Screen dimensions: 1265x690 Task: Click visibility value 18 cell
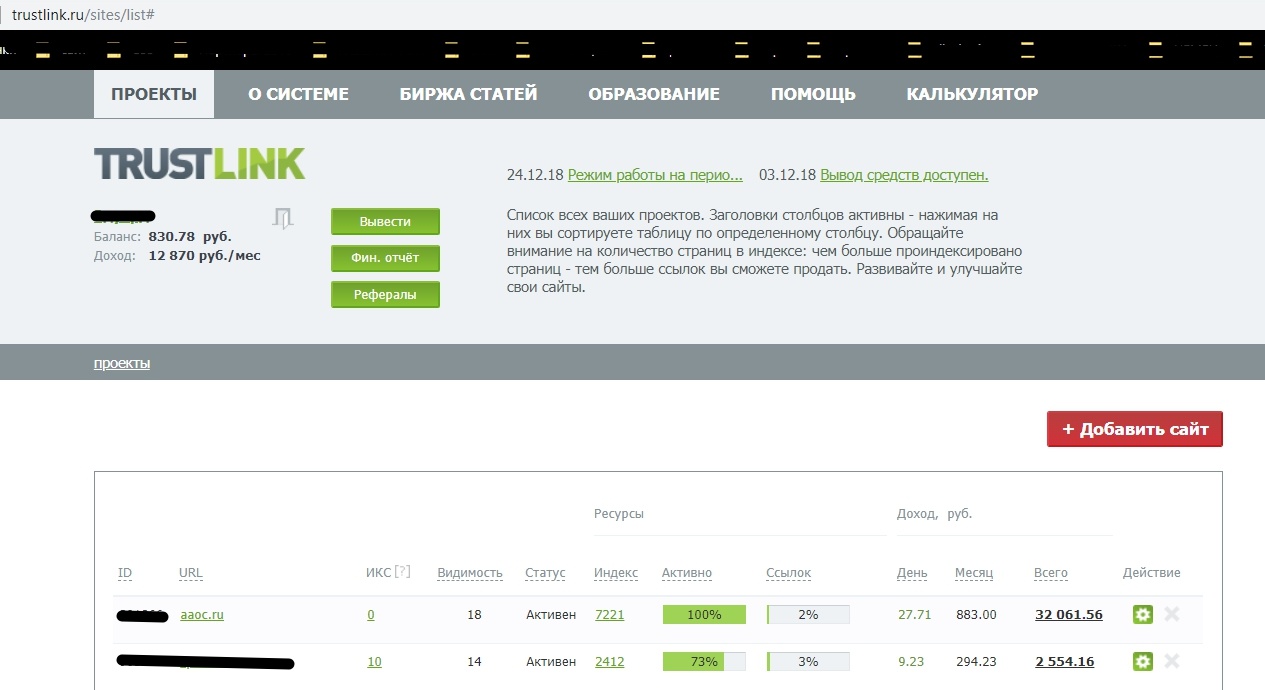[x=474, y=614]
